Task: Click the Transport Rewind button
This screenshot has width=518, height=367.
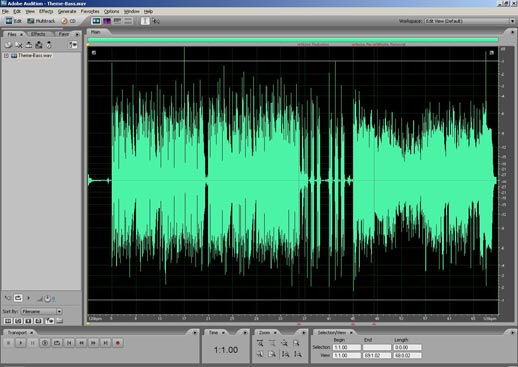Action: coord(81,343)
